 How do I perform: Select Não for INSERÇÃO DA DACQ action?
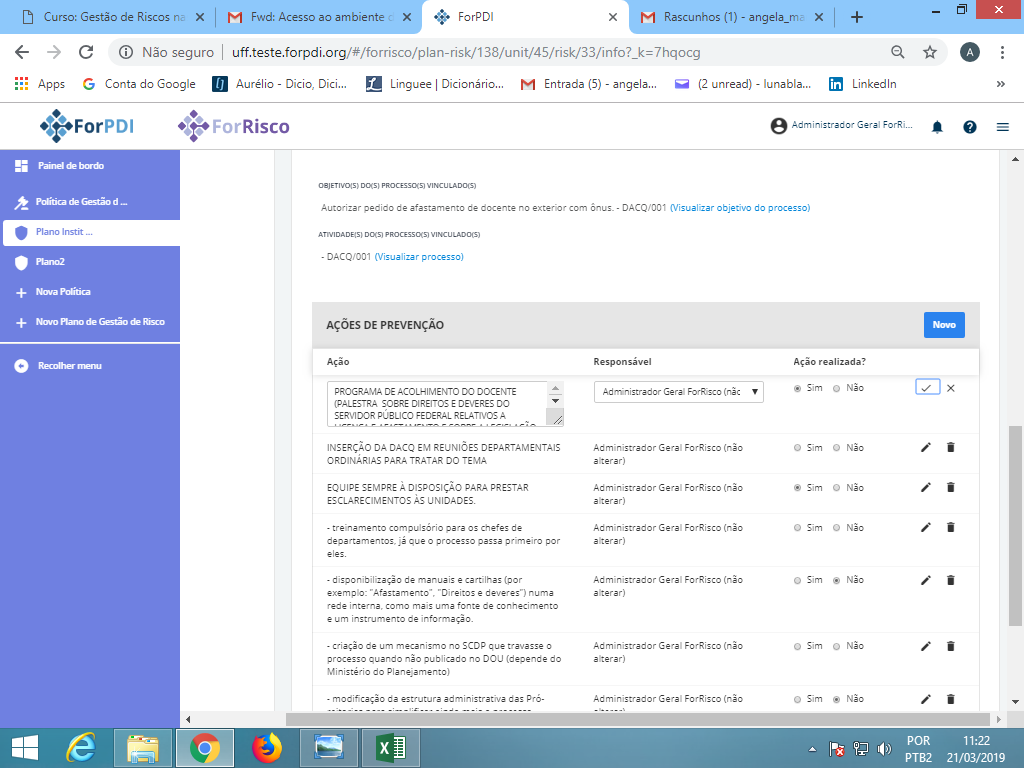pos(837,448)
